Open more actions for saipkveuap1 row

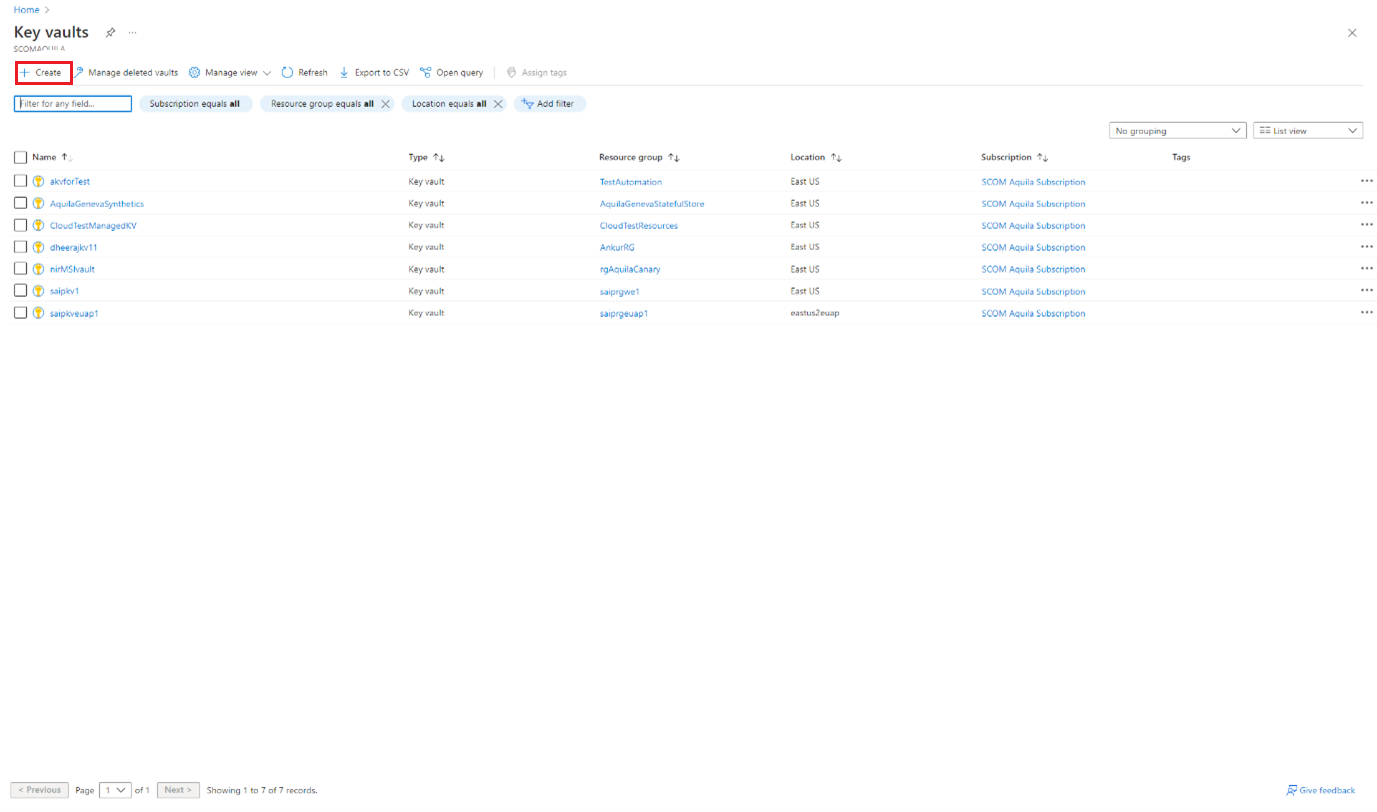pyautogui.click(x=1366, y=313)
